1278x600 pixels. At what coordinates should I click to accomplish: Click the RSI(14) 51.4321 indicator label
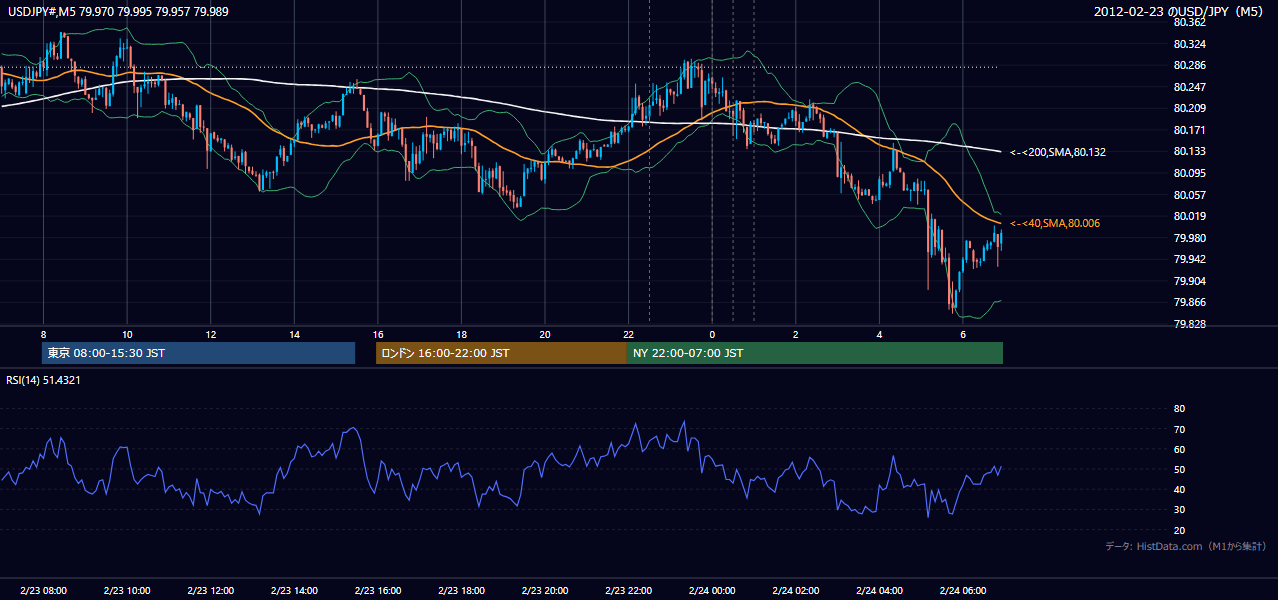point(44,380)
